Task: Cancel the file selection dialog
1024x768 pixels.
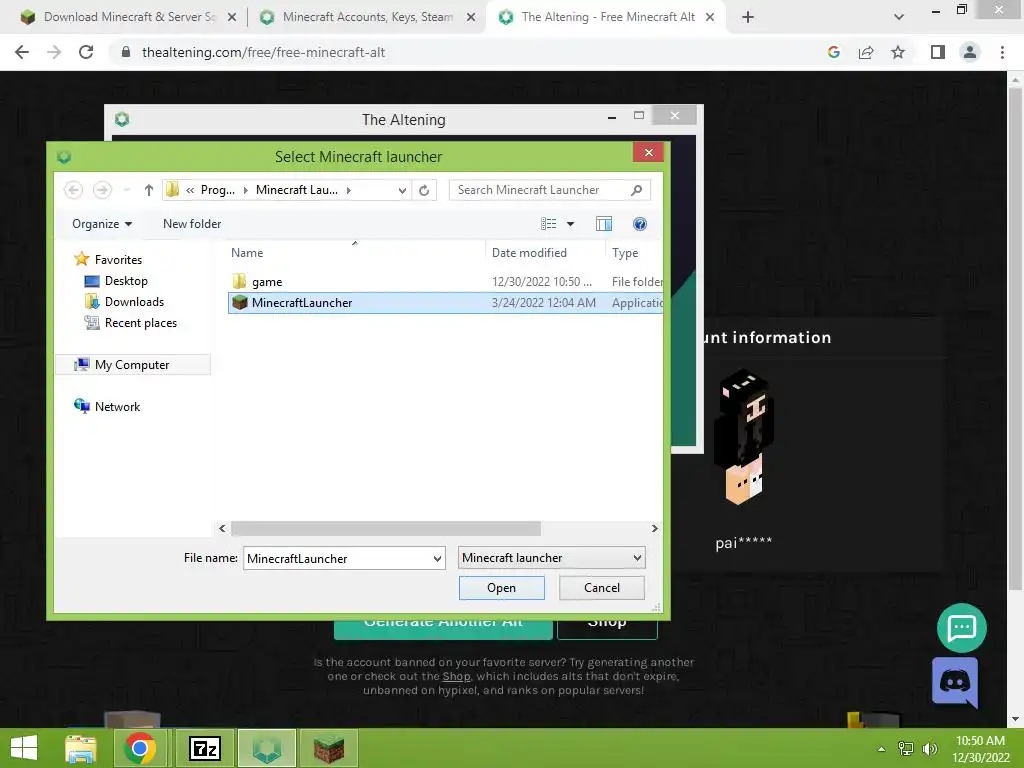Action: [601, 588]
